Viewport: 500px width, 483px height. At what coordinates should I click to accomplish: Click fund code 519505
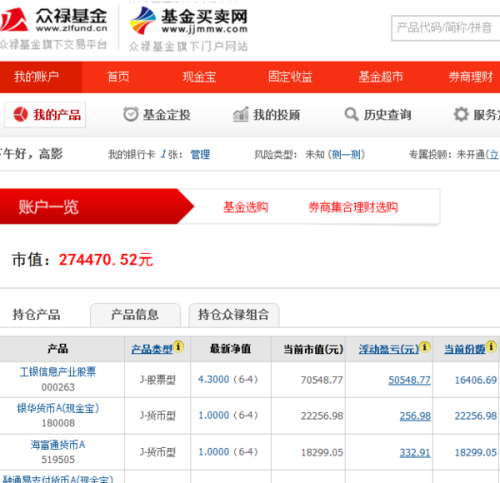click(x=58, y=460)
